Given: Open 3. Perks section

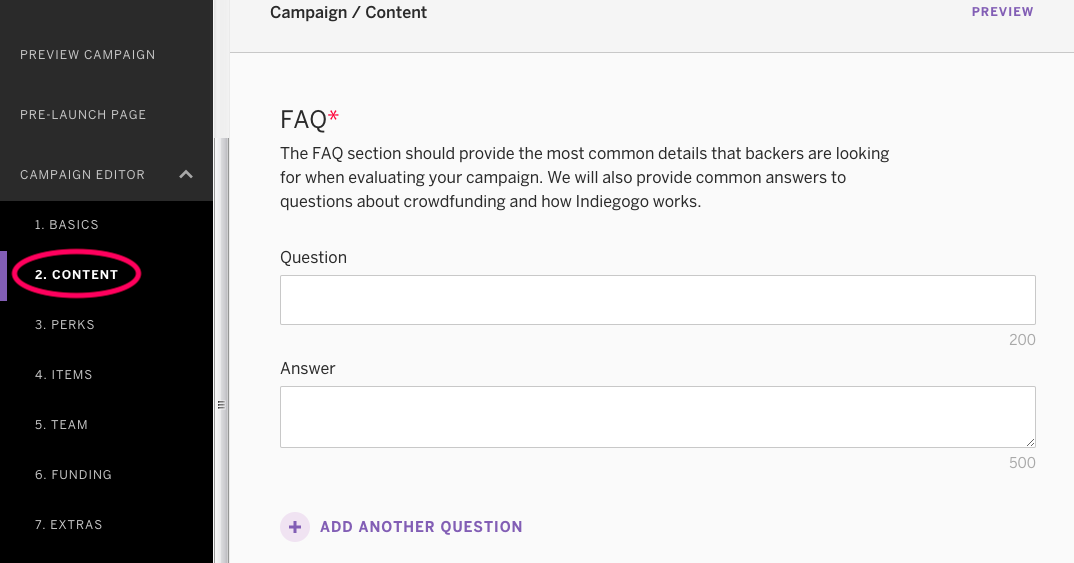Looking at the screenshot, I should click(x=64, y=325).
